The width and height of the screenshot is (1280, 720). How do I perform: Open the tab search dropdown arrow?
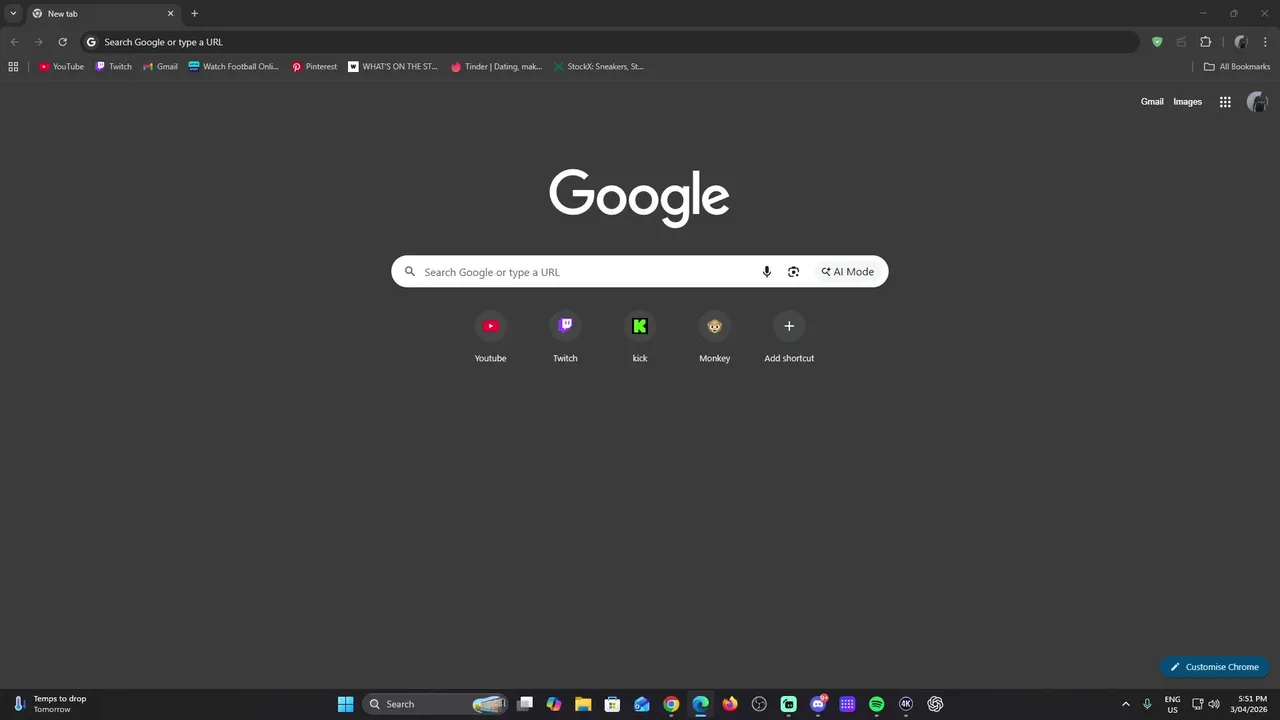click(13, 13)
